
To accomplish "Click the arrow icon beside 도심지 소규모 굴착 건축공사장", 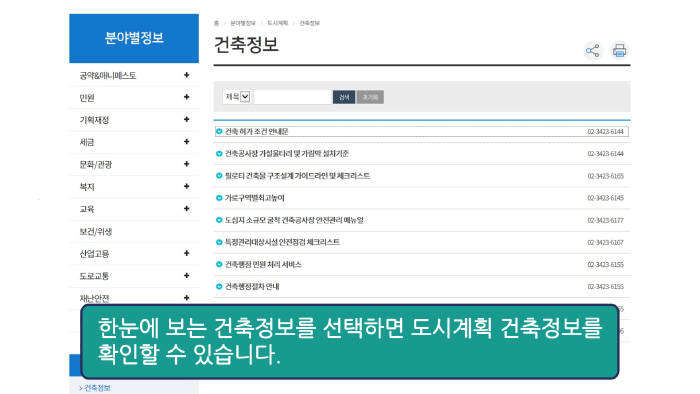I will [219, 220].
